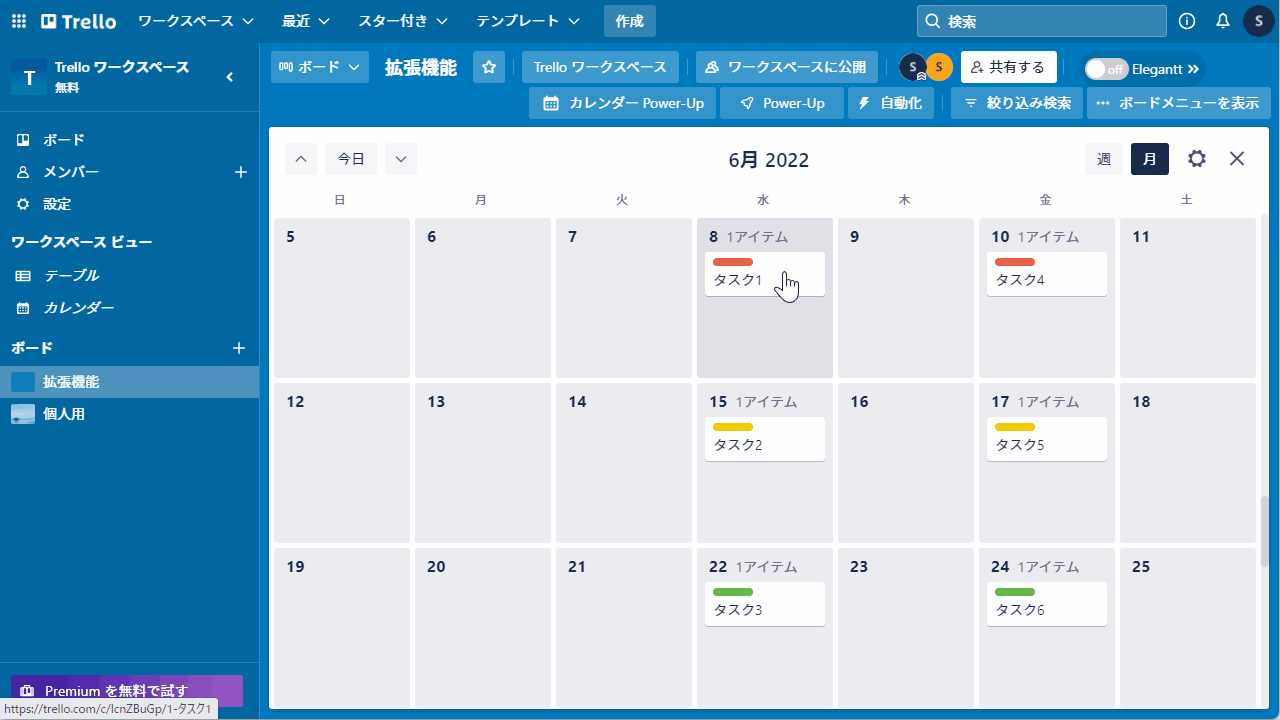Switch calendar to 週 view
The height and width of the screenshot is (720, 1280).
[x=1104, y=159]
